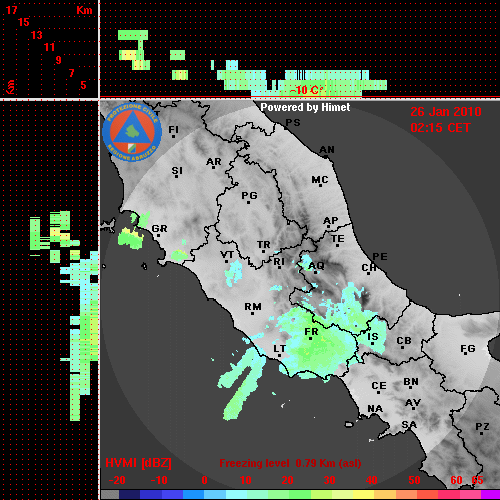Click the AV city label on map

pyautogui.click(x=413, y=403)
